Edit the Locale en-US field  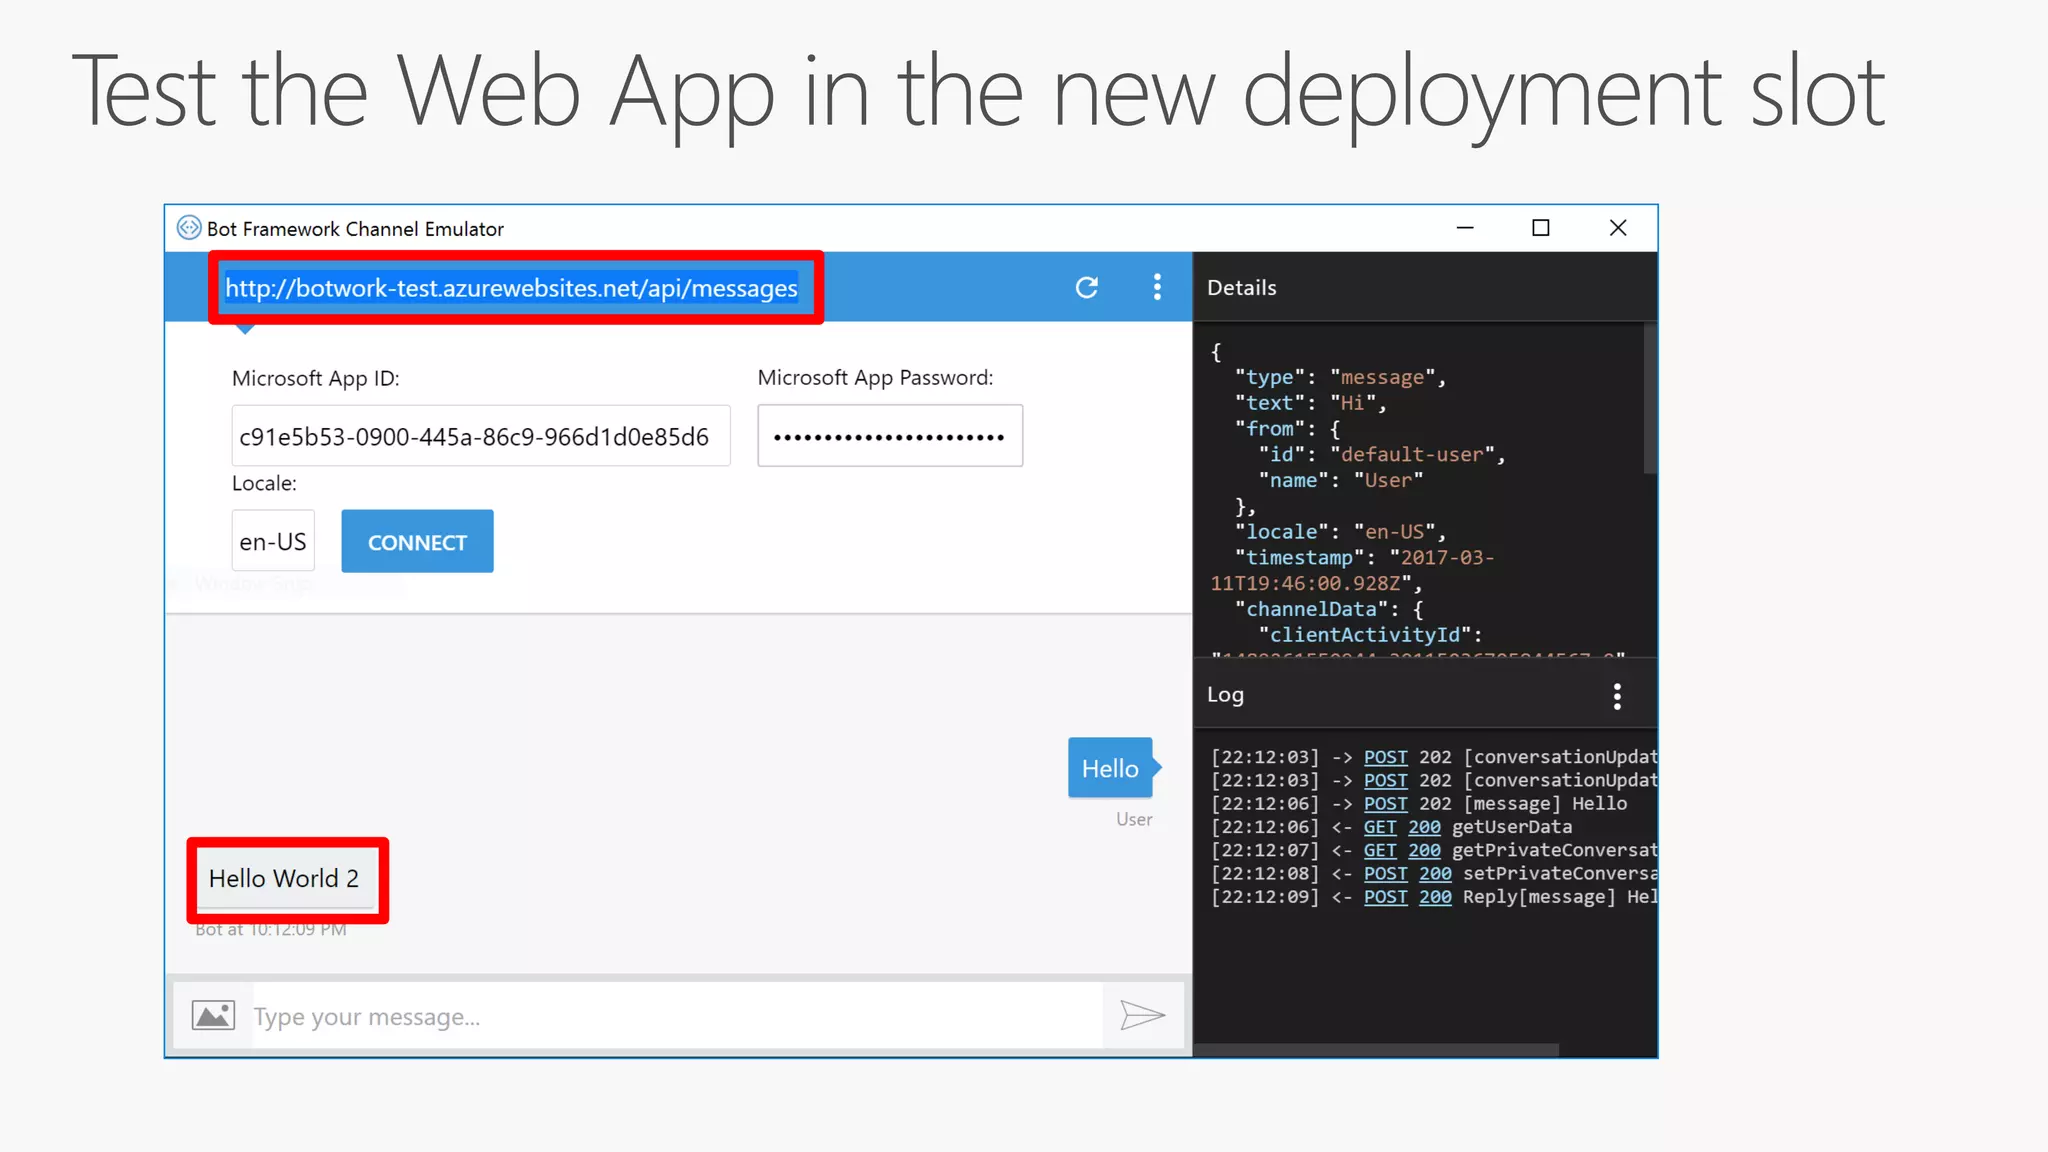tap(273, 542)
